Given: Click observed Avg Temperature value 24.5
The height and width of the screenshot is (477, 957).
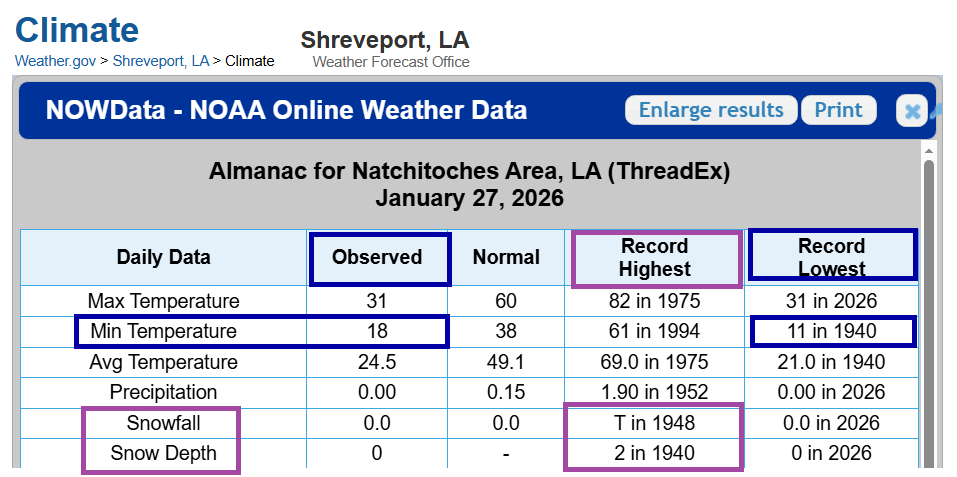Looking at the screenshot, I should click(x=377, y=362).
